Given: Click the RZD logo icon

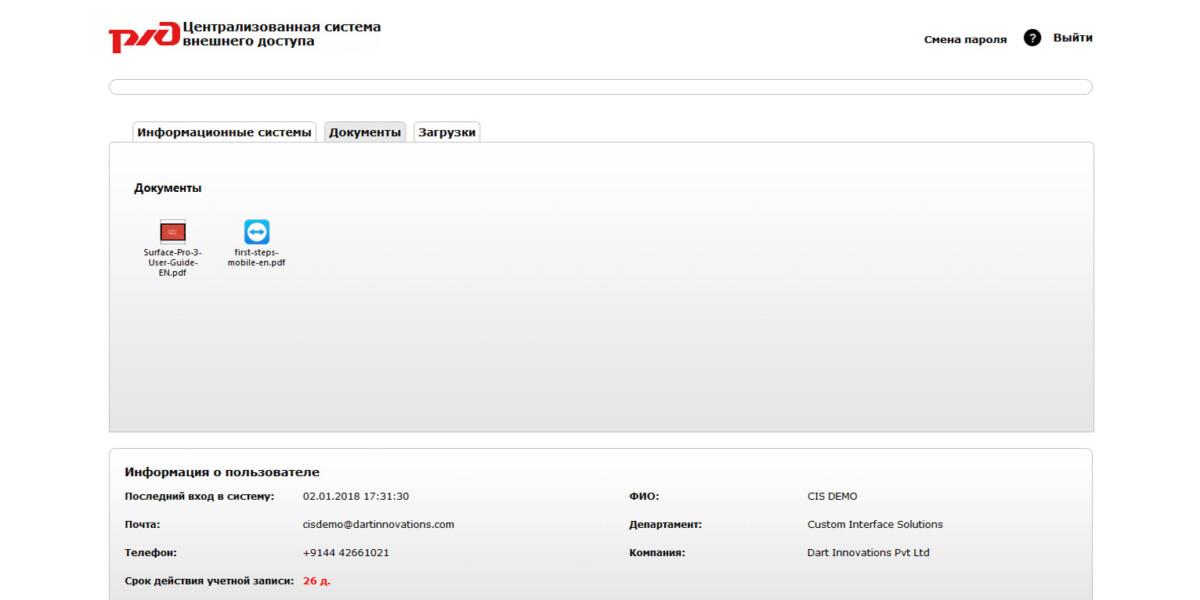Looking at the screenshot, I should 143,37.
